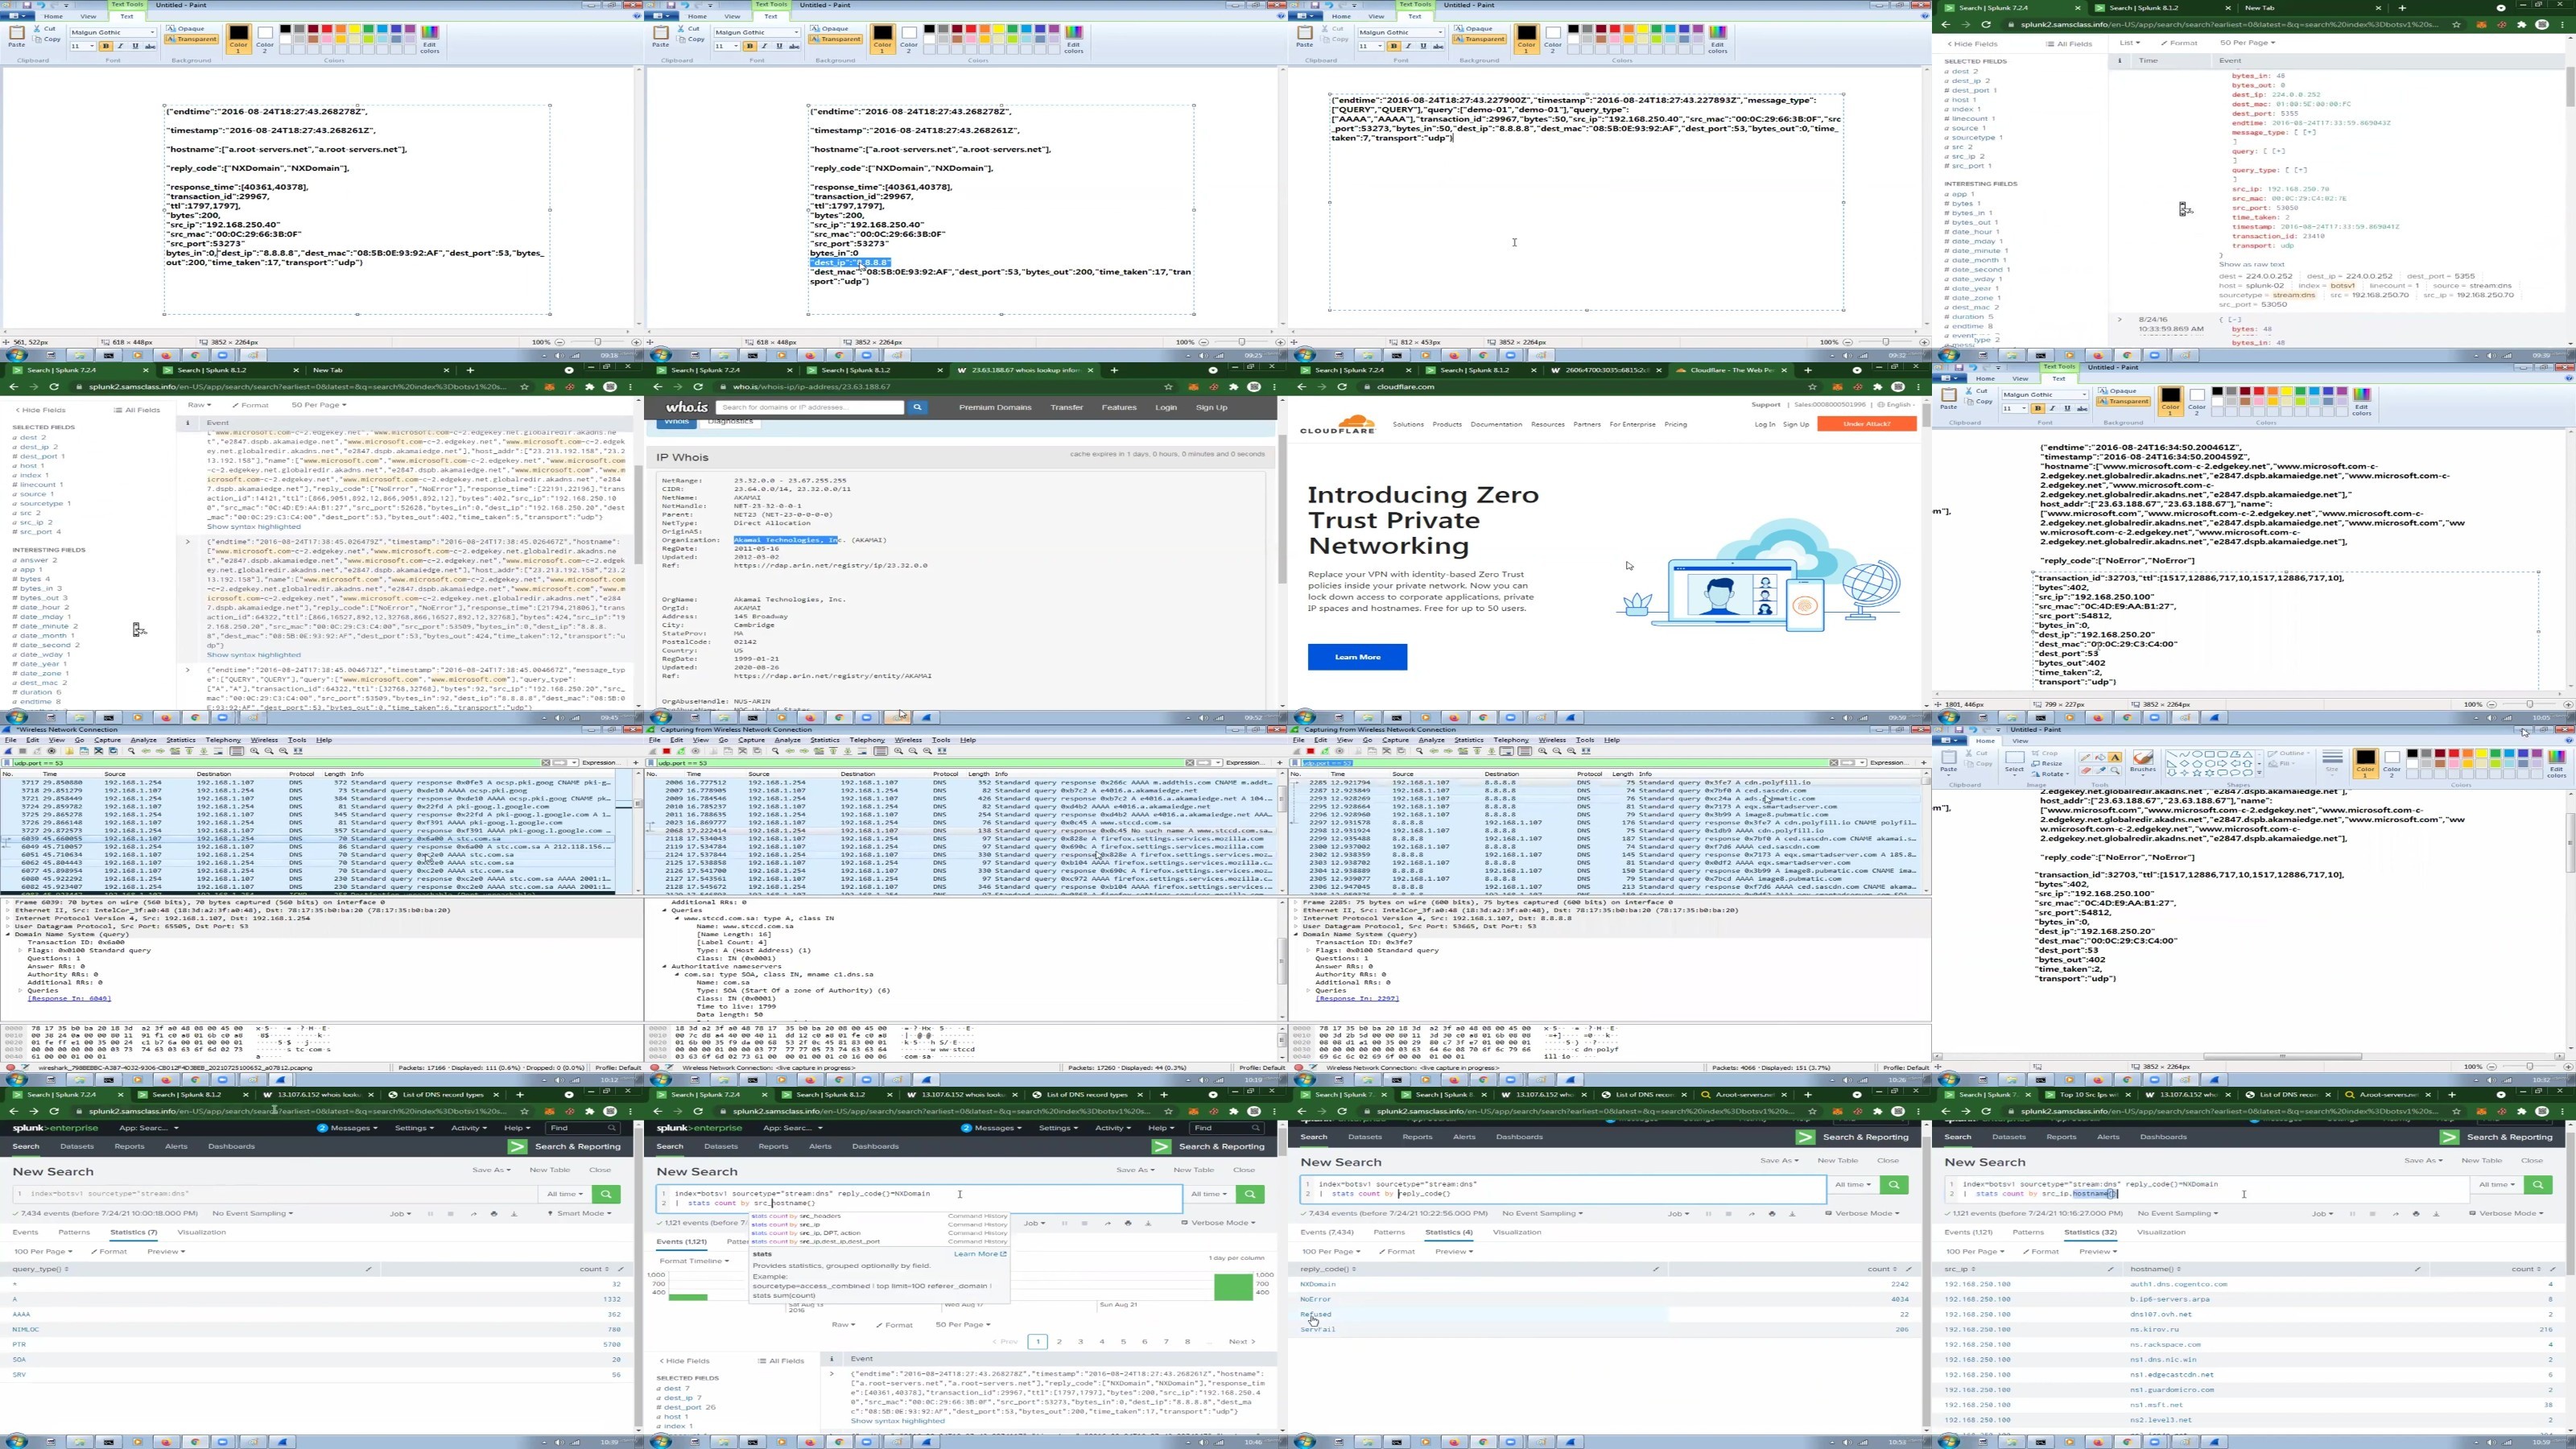Open Brushes dropdown in Paint Home ribbon

2143,765
